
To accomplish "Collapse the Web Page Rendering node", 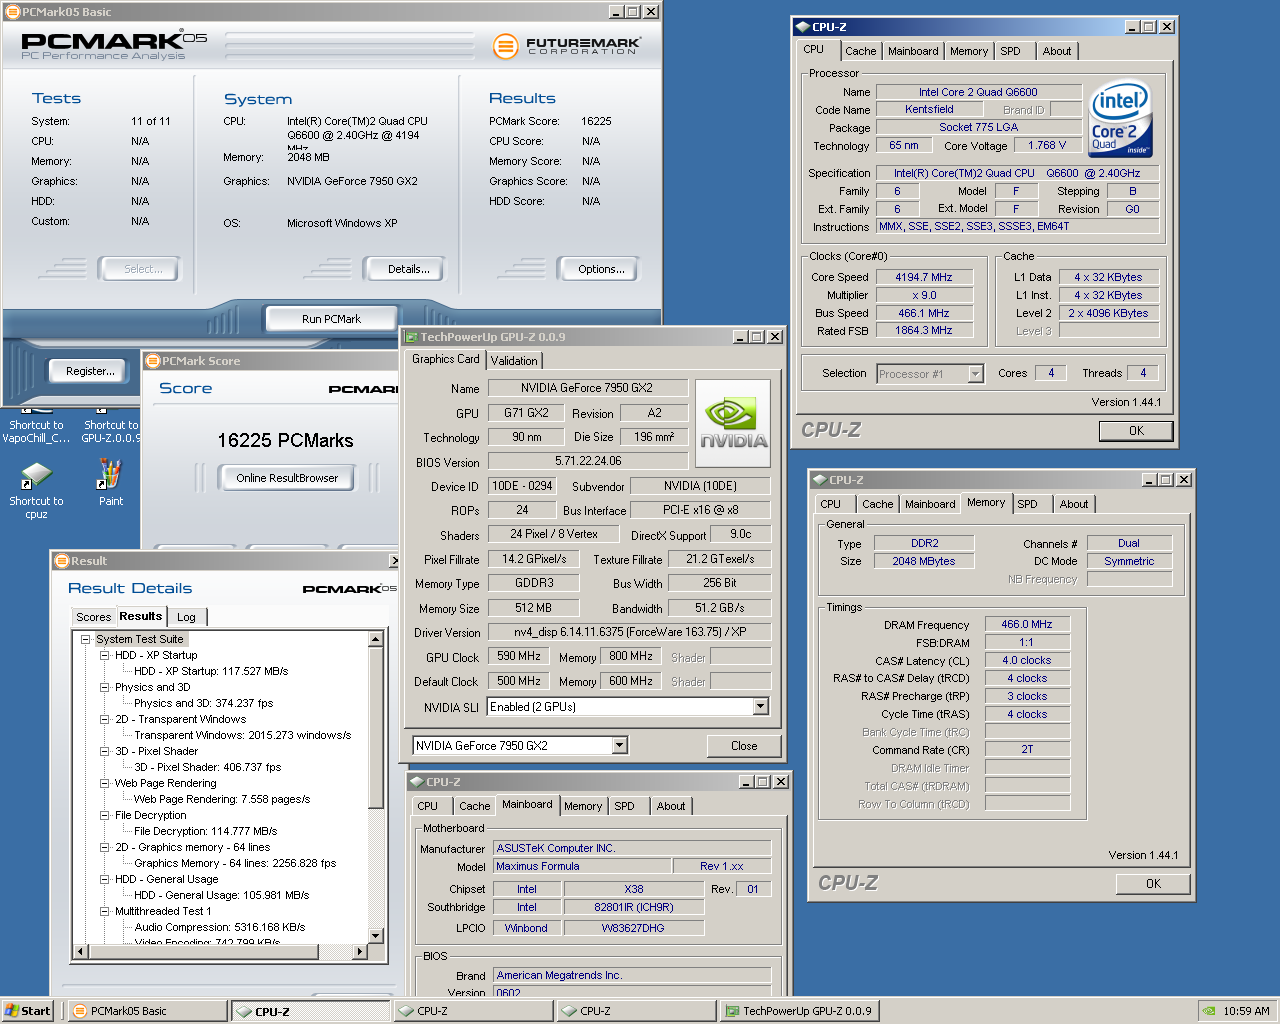I will pos(104,783).
